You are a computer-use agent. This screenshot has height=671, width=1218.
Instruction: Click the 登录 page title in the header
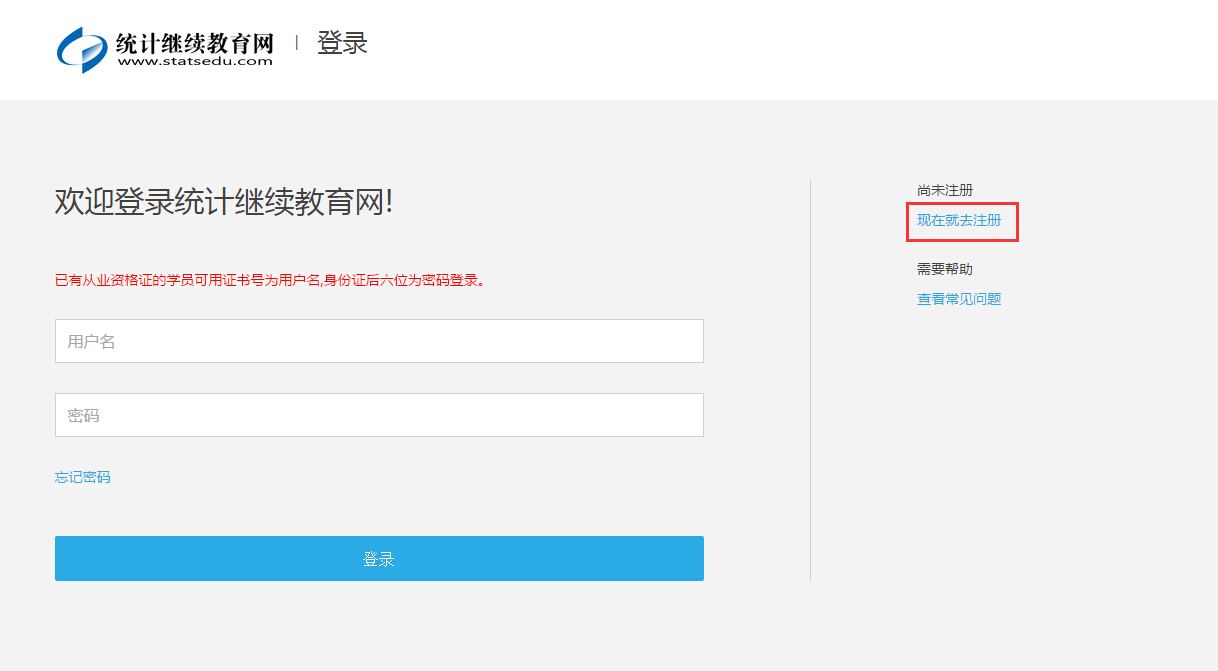[342, 43]
